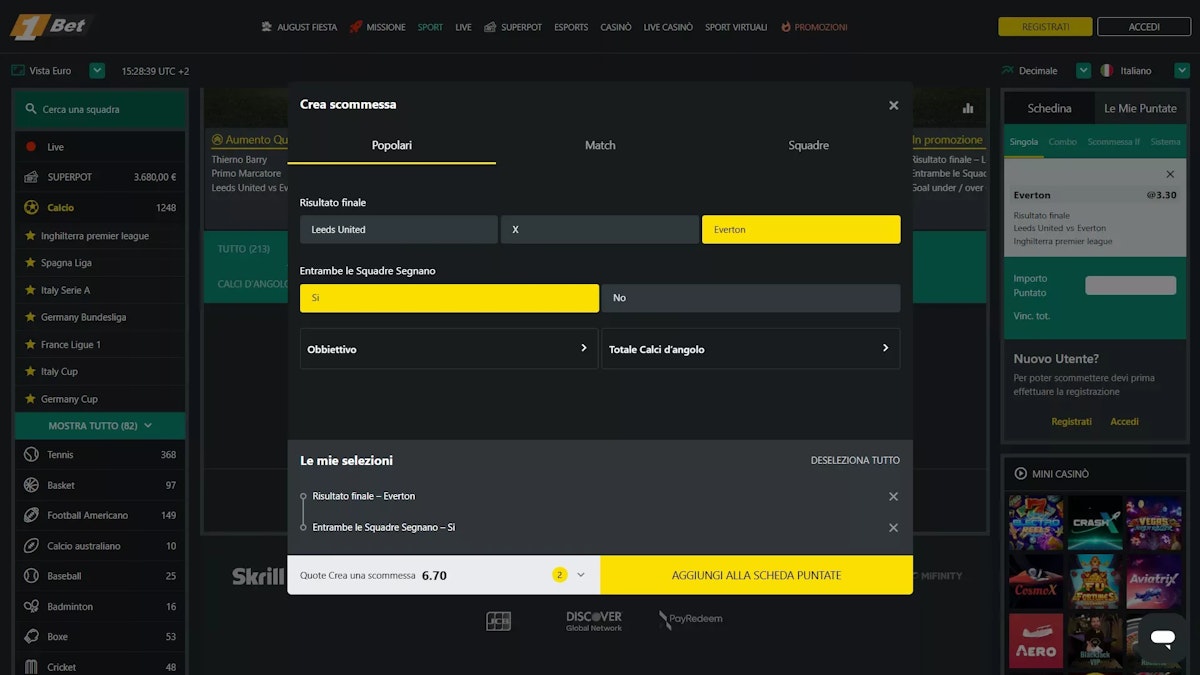Viewport: 1200px width, 675px height.
Task: Click Aggiungi alla scheda puntate button
Action: pyautogui.click(x=757, y=575)
